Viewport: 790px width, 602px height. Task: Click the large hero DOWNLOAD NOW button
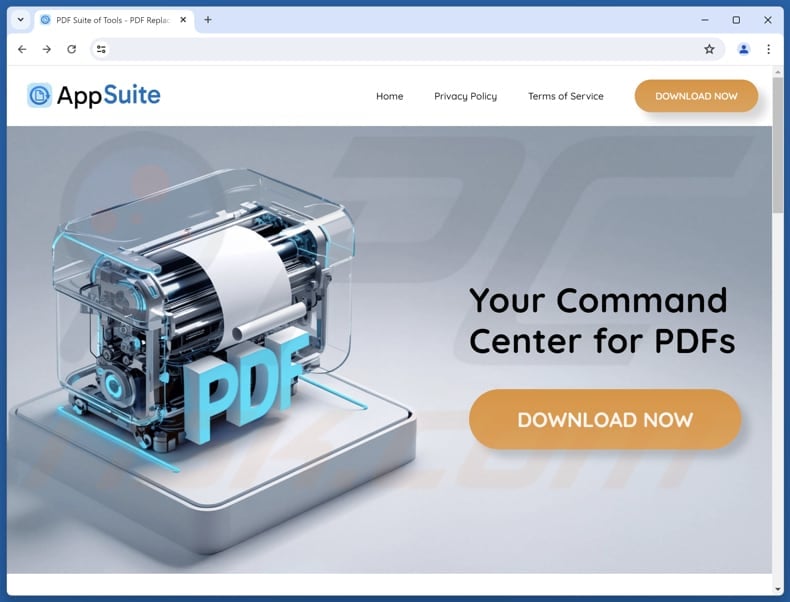605,419
